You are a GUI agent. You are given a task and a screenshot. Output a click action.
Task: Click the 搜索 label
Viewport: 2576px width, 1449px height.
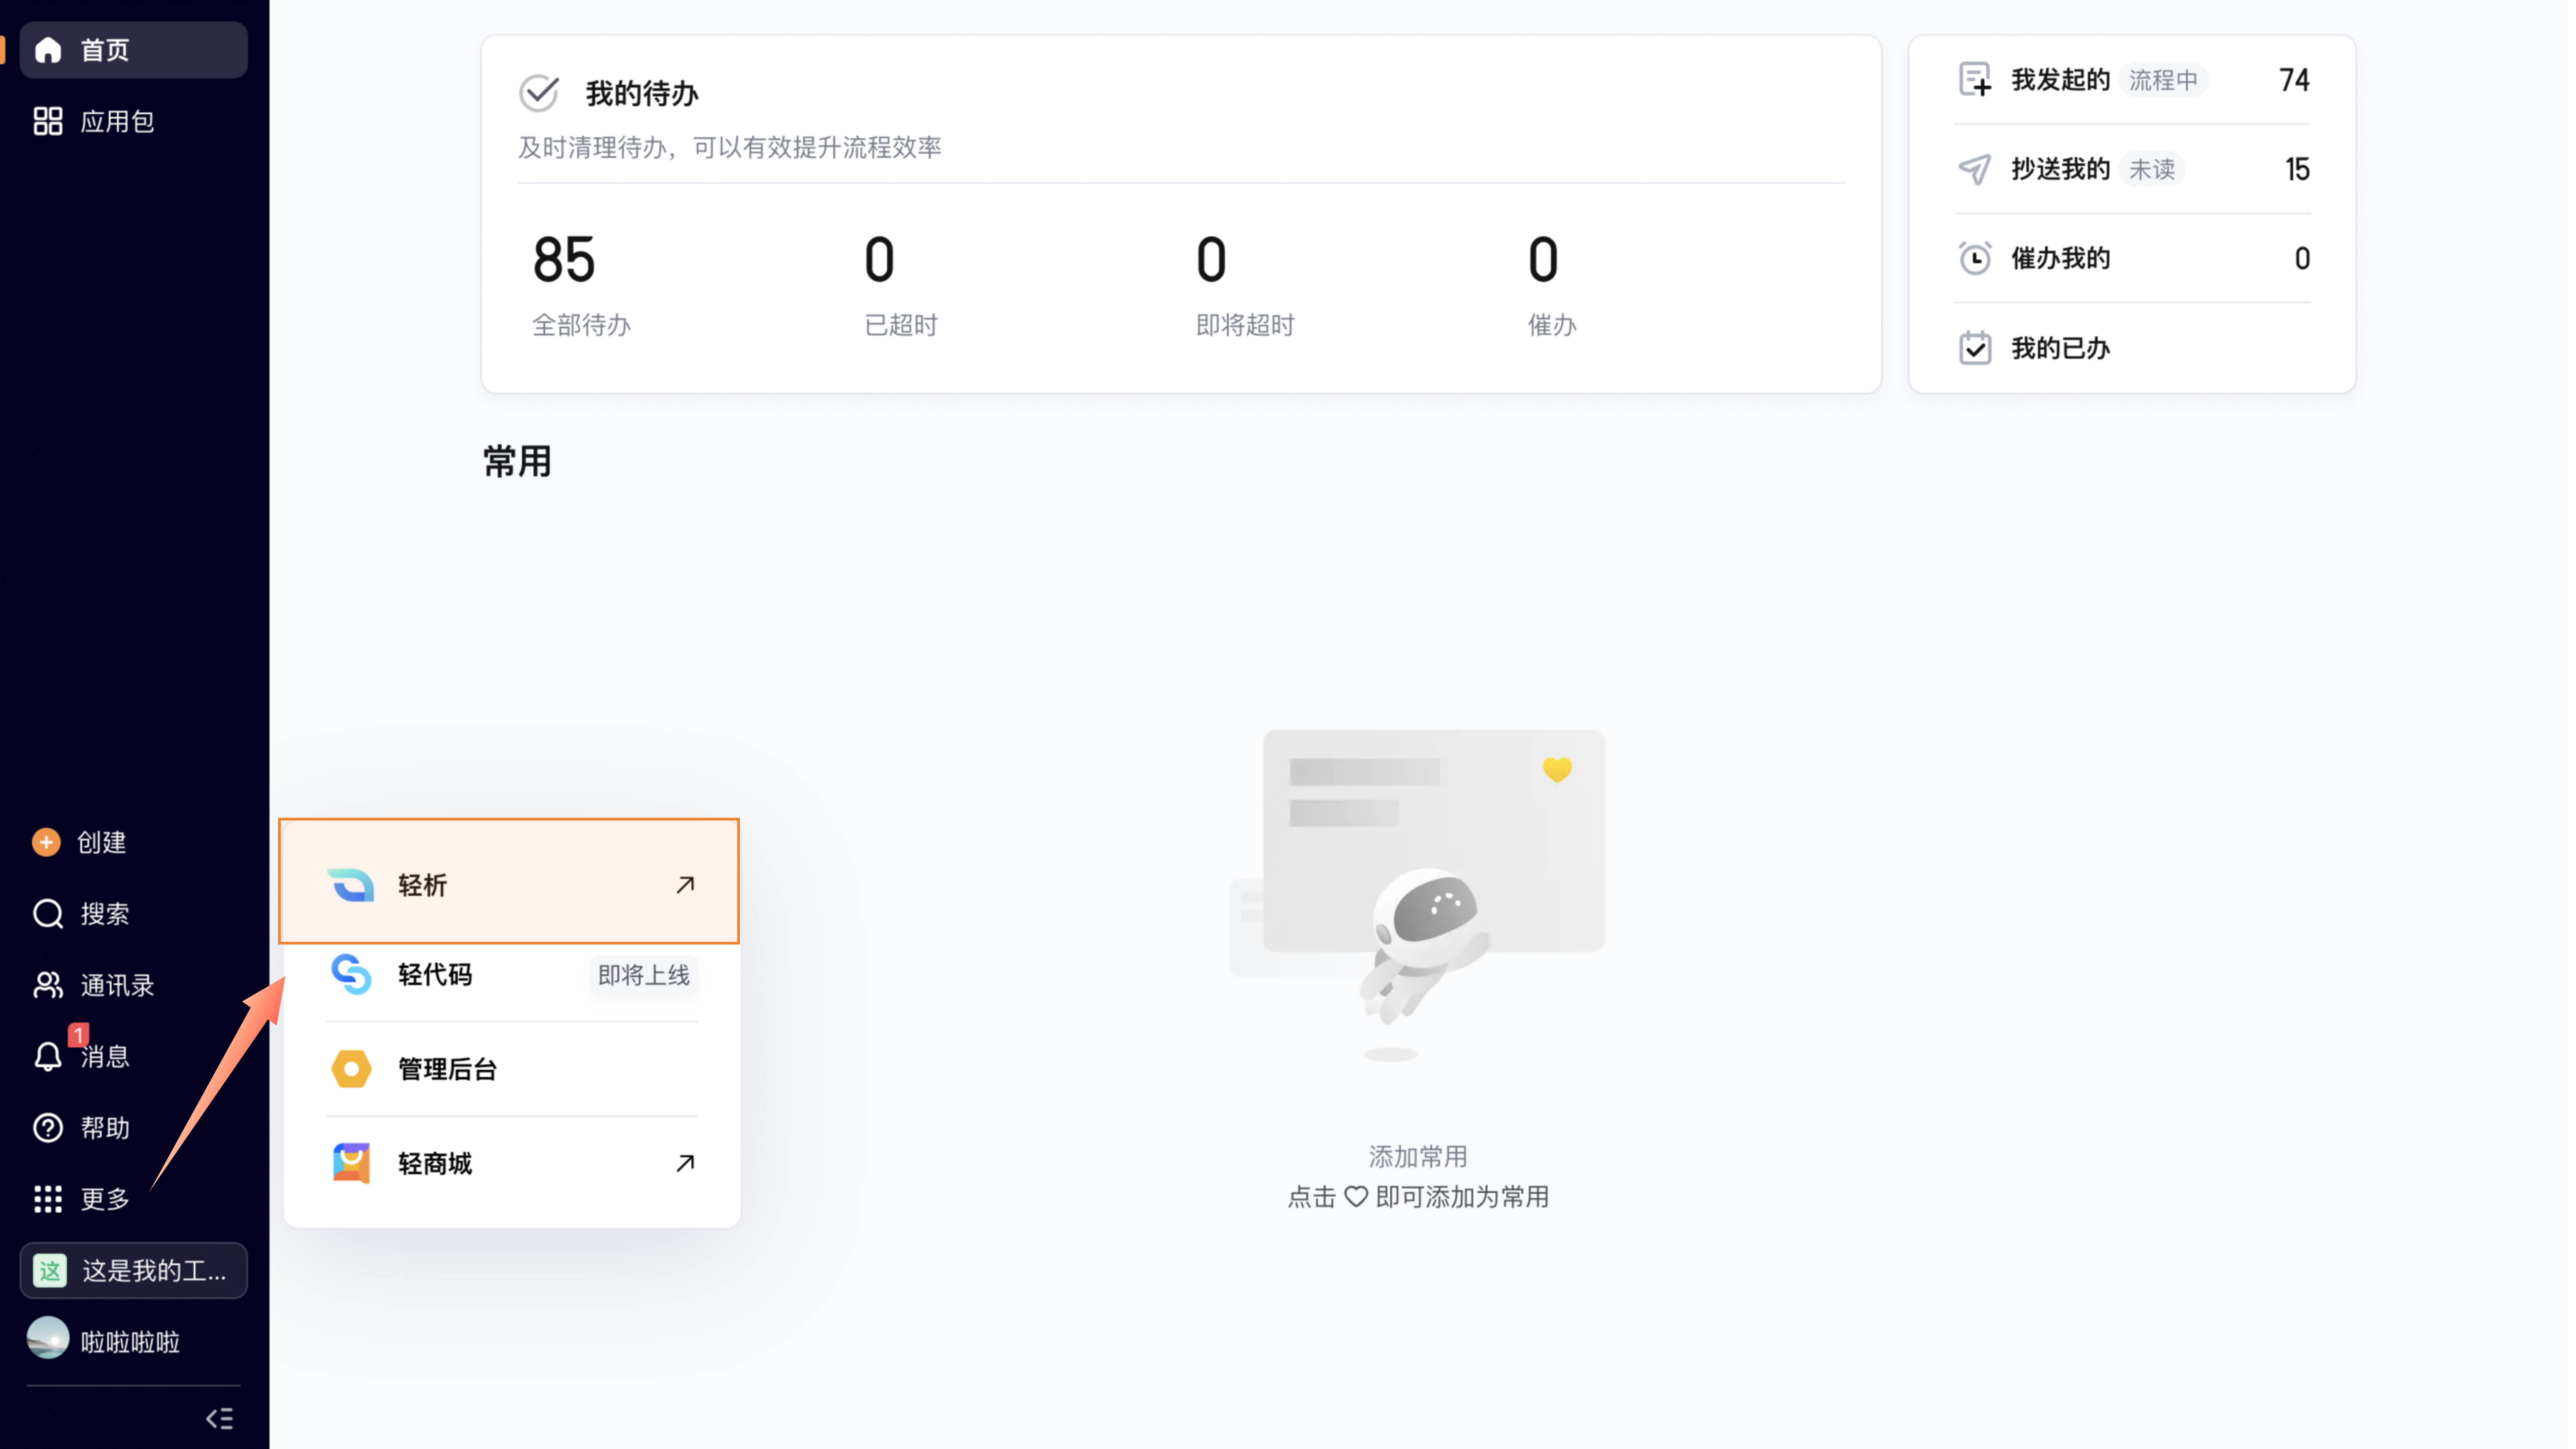(105, 914)
